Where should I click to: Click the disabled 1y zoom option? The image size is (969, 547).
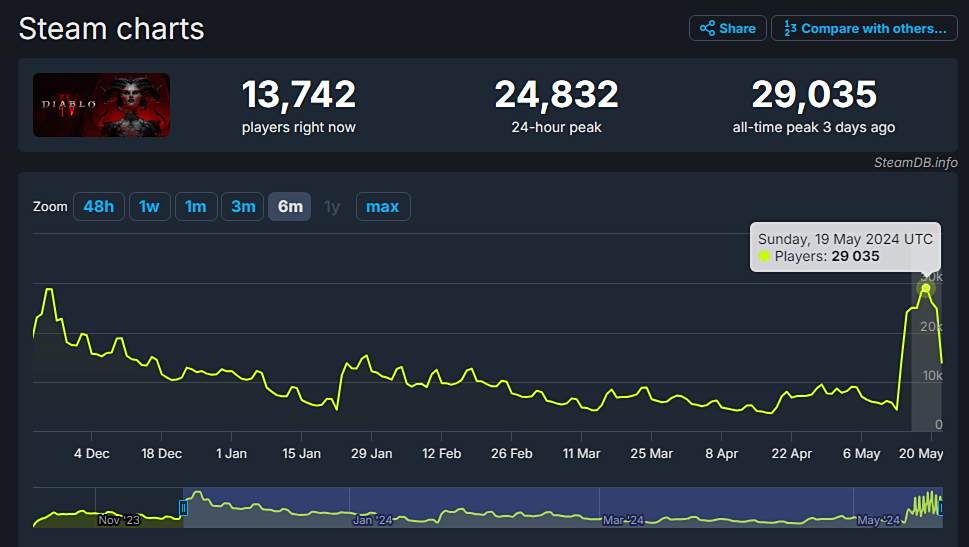point(332,207)
